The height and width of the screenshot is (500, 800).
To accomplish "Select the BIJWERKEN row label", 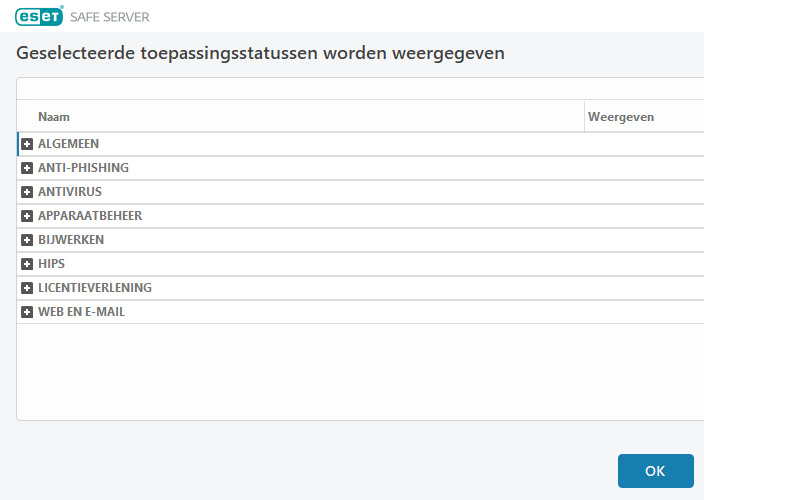I will click(71, 240).
